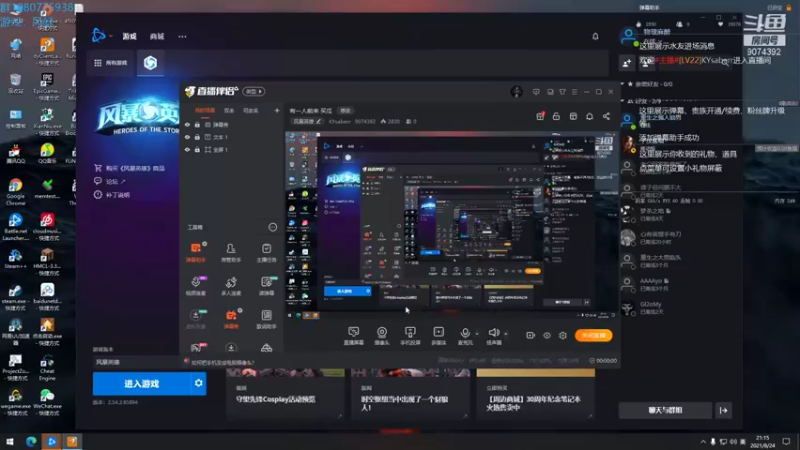800x450 pixels.
Task: Open 论坛 forum link
Action: 110,181
